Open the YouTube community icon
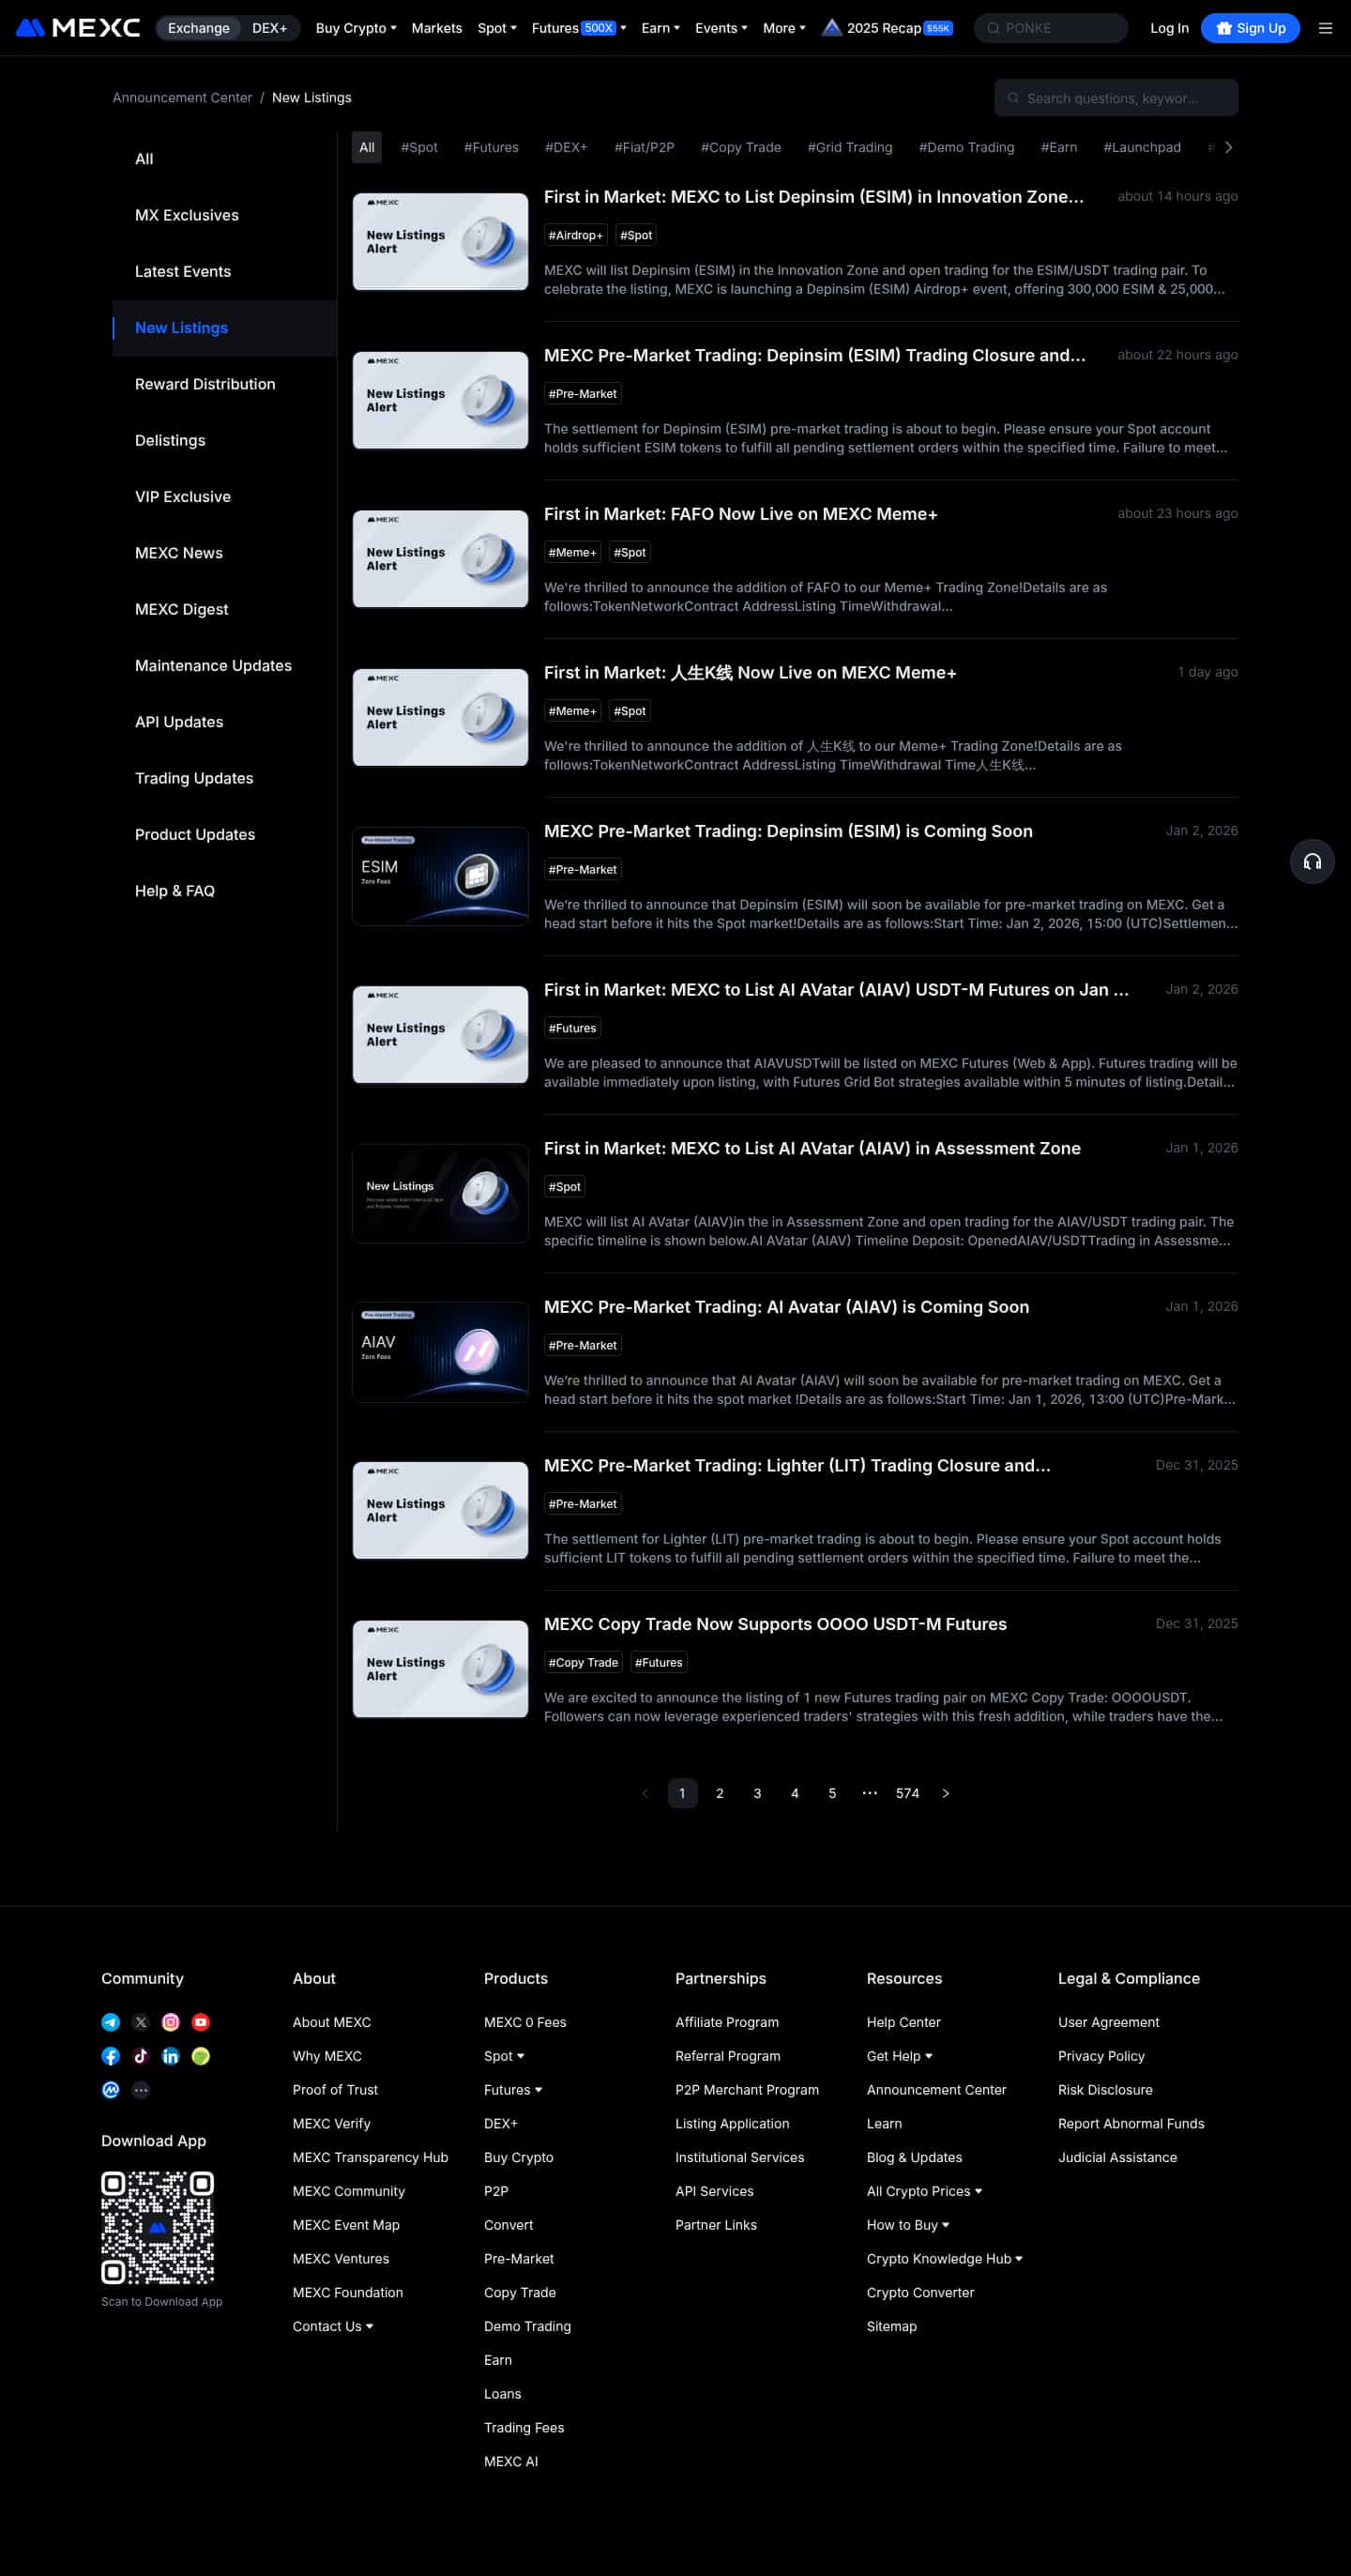This screenshot has height=2576, width=1351. pyautogui.click(x=201, y=2022)
